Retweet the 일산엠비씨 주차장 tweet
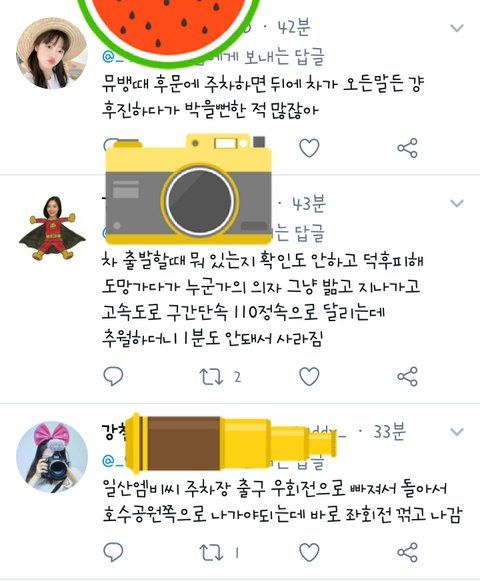Image resolution: width=480 pixels, height=581 pixels. tap(211, 552)
